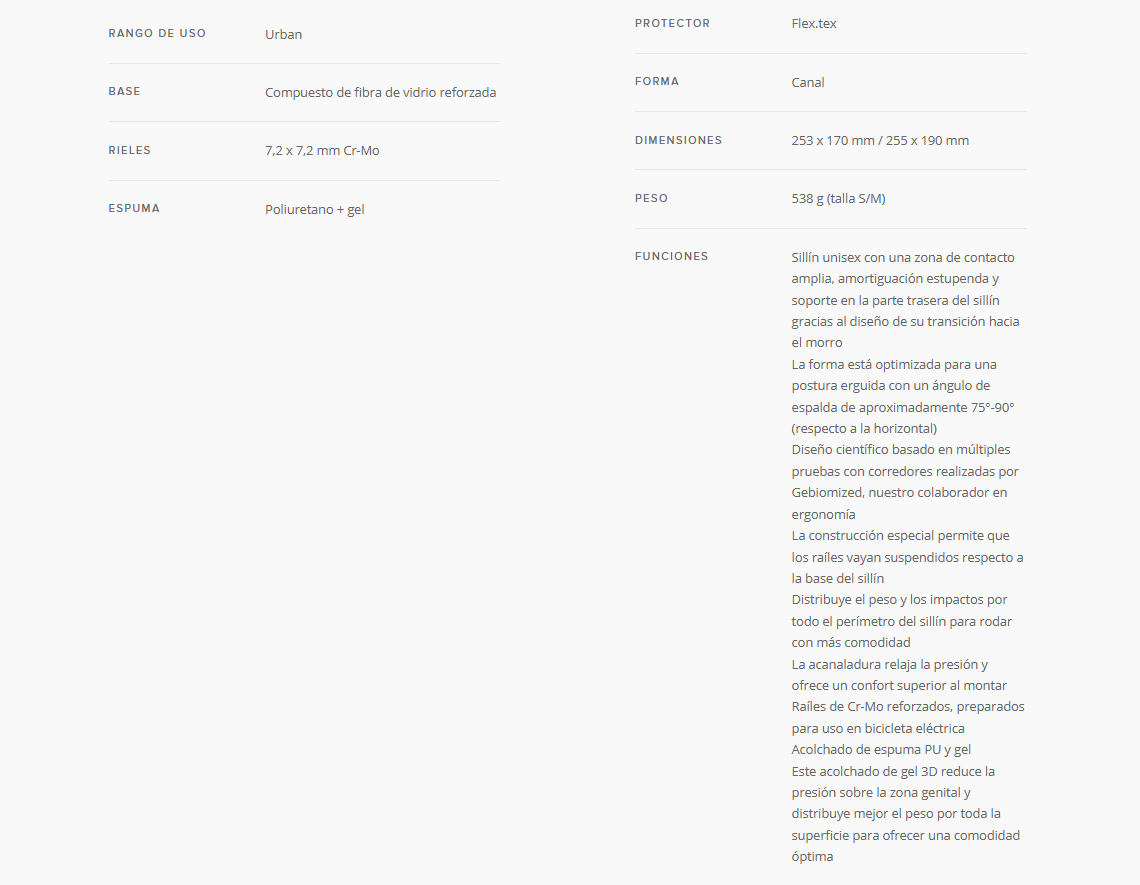
Task: Select the 7,2 x 7,2 mm Cr-Mo value
Action: (322, 151)
